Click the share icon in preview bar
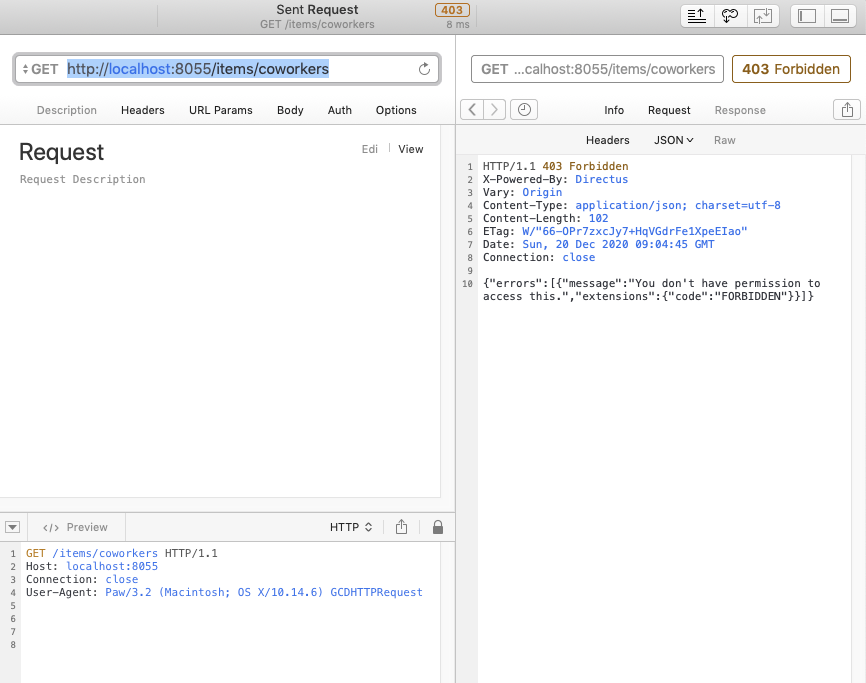This screenshot has width=866, height=683. [x=402, y=527]
